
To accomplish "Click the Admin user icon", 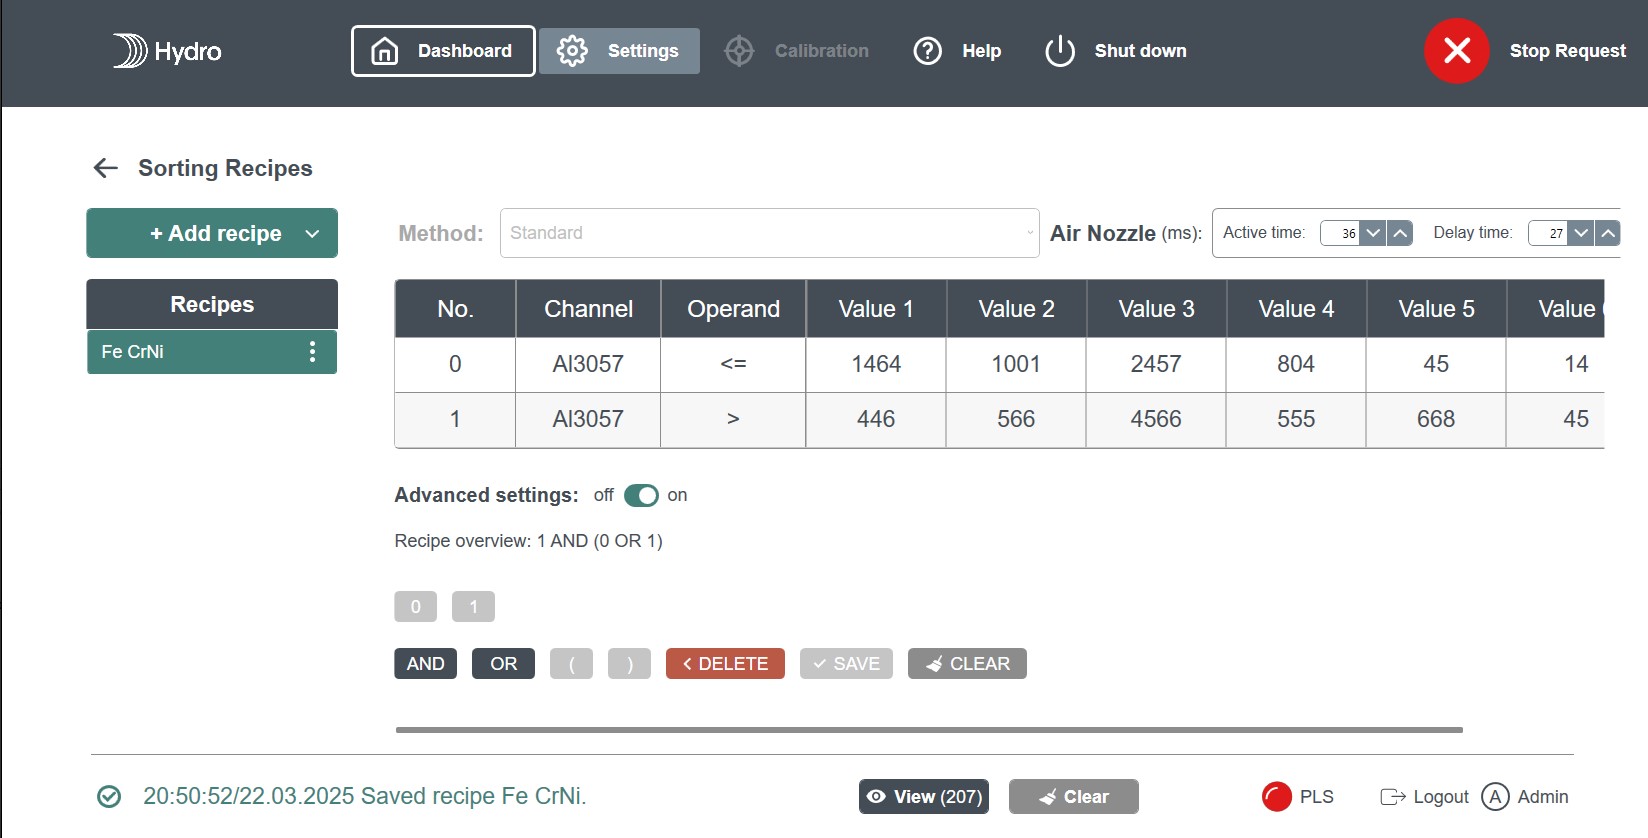I will [x=1495, y=797].
